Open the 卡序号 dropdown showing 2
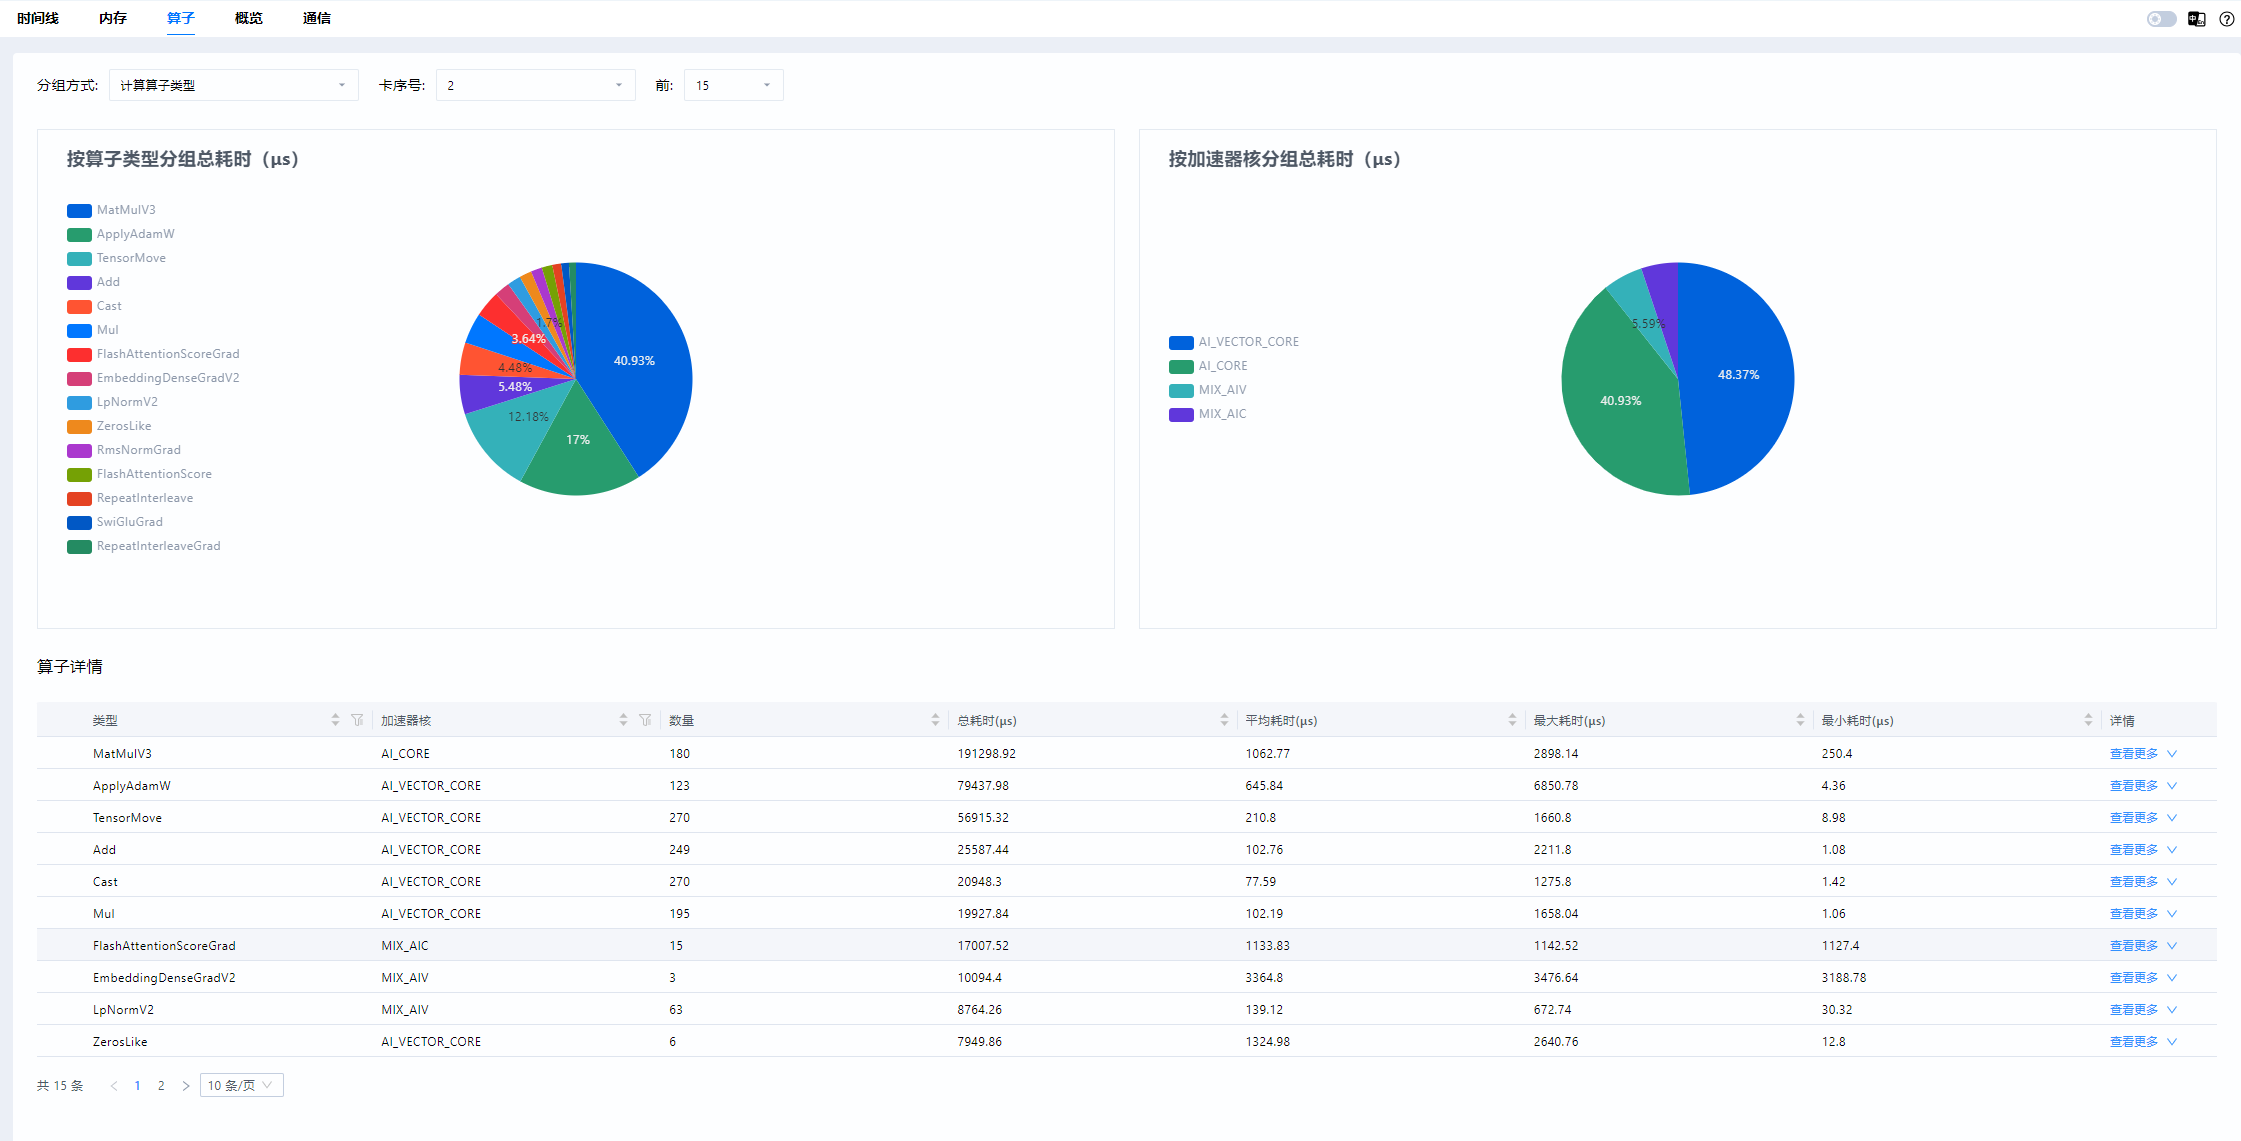This screenshot has width=2241, height=1141. click(x=535, y=85)
